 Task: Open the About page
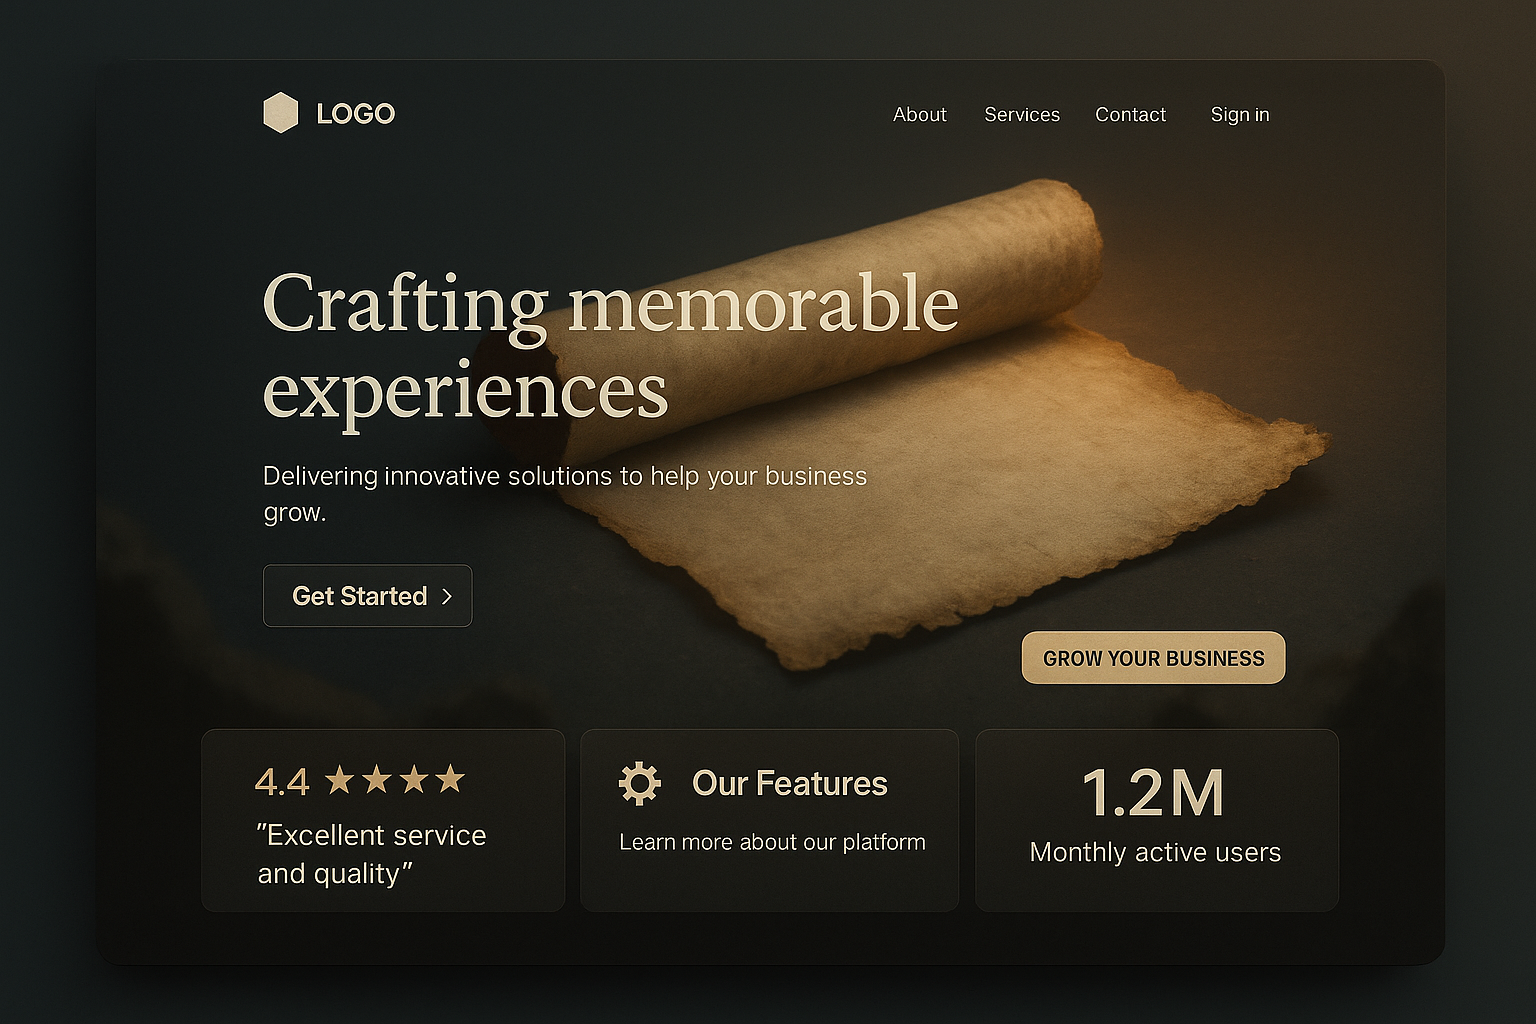(920, 115)
